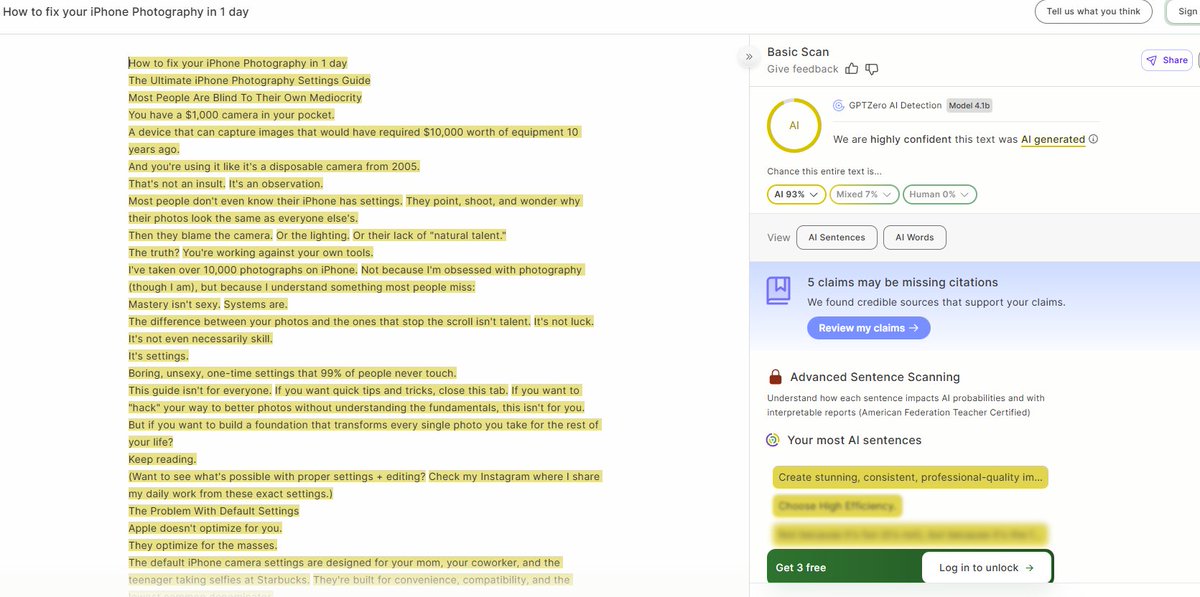Click '5 claims may be missing citations' heading

pos(902,283)
